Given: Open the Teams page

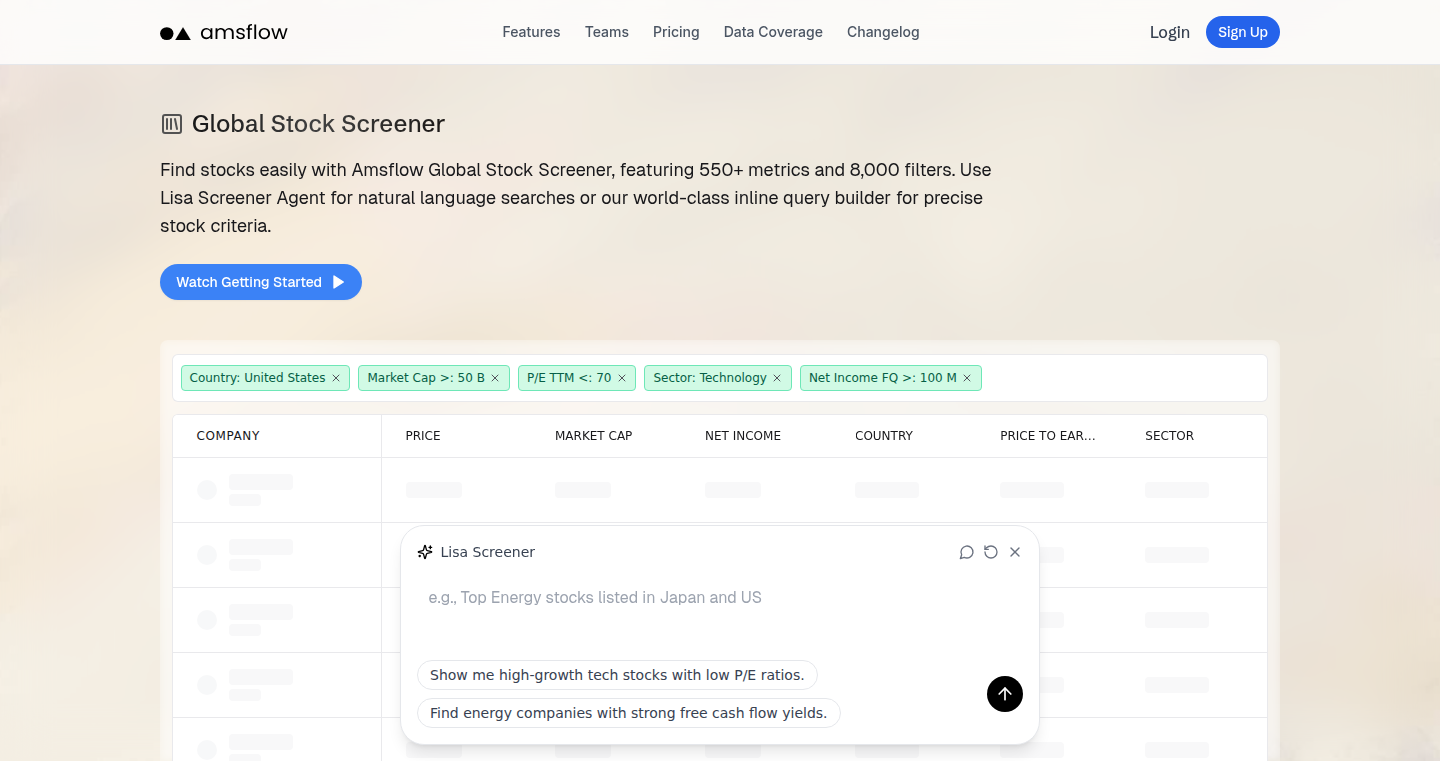Looking at the screenshot, I should (607, 32).
